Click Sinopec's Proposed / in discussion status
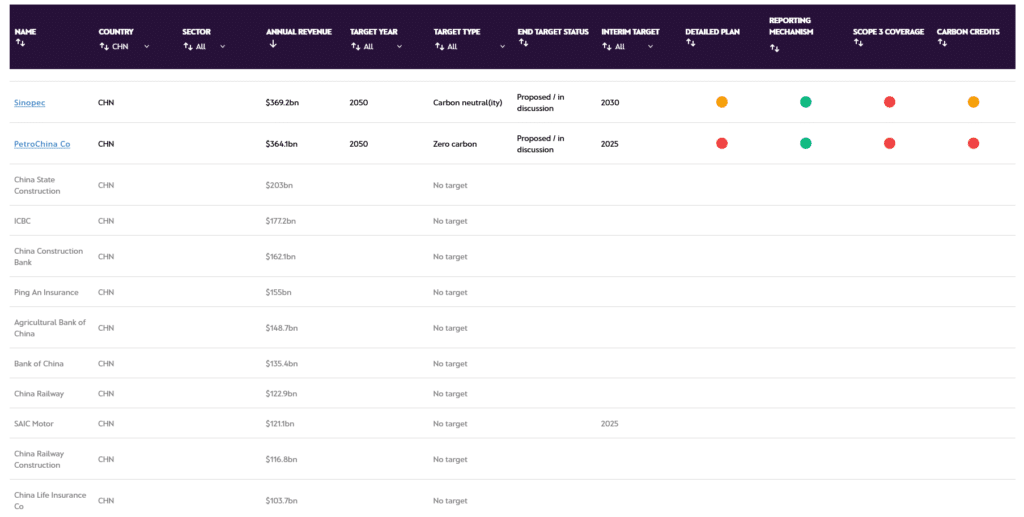The image size is (1024, 517). [540, 102]
